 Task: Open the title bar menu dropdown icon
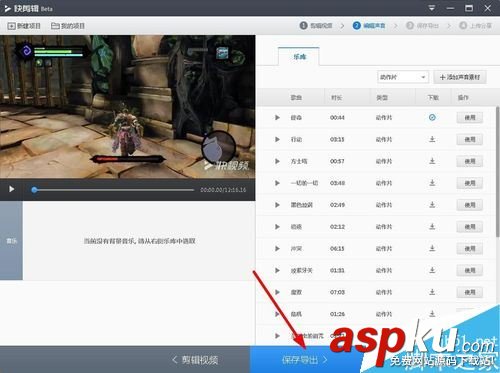(x=432, y=8)
